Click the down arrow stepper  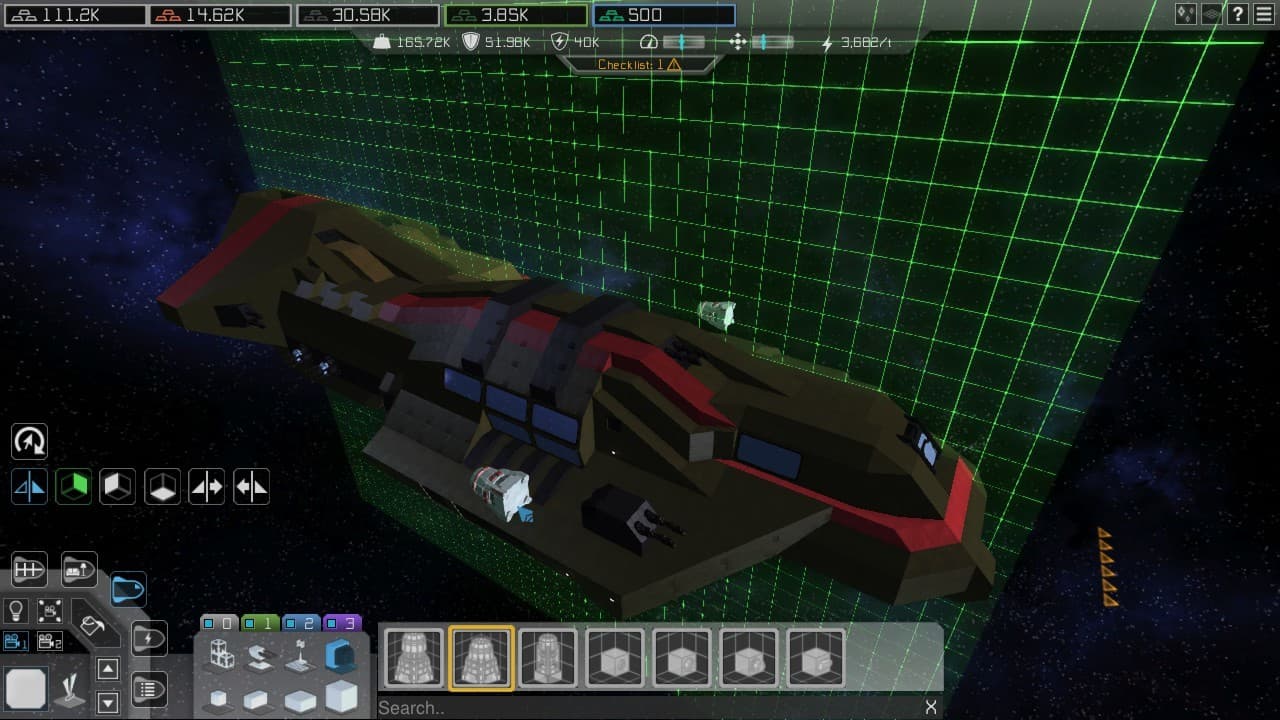click(x=108, y=701)
